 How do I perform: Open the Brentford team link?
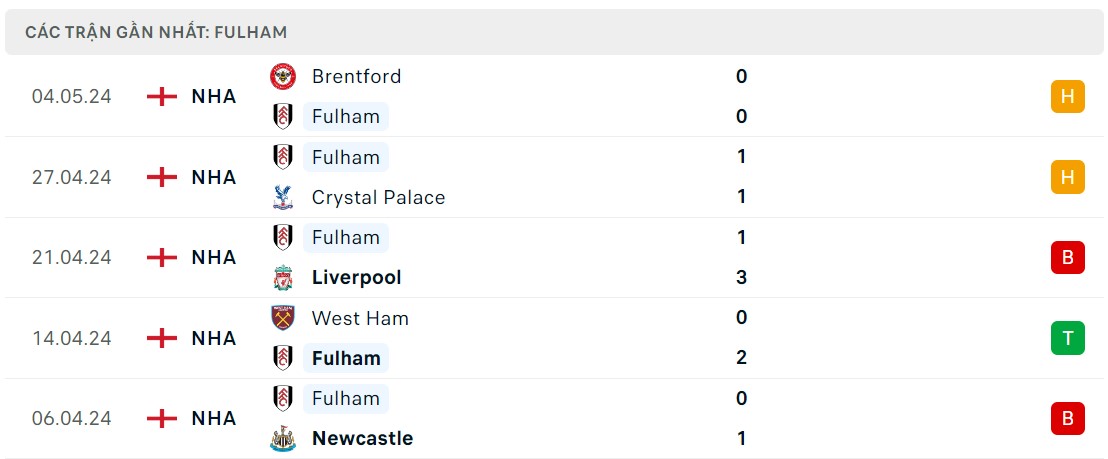coord(356,77)
